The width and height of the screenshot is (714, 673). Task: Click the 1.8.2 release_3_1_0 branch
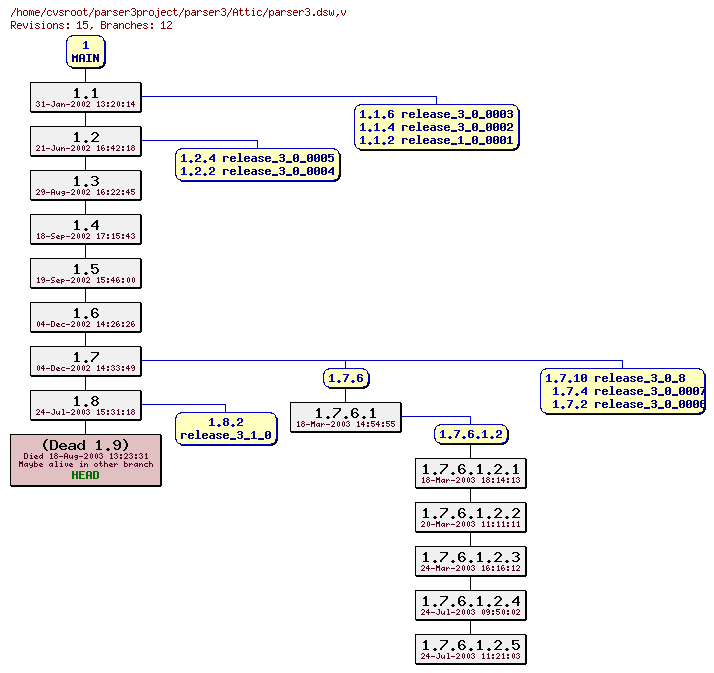point(226,428)
